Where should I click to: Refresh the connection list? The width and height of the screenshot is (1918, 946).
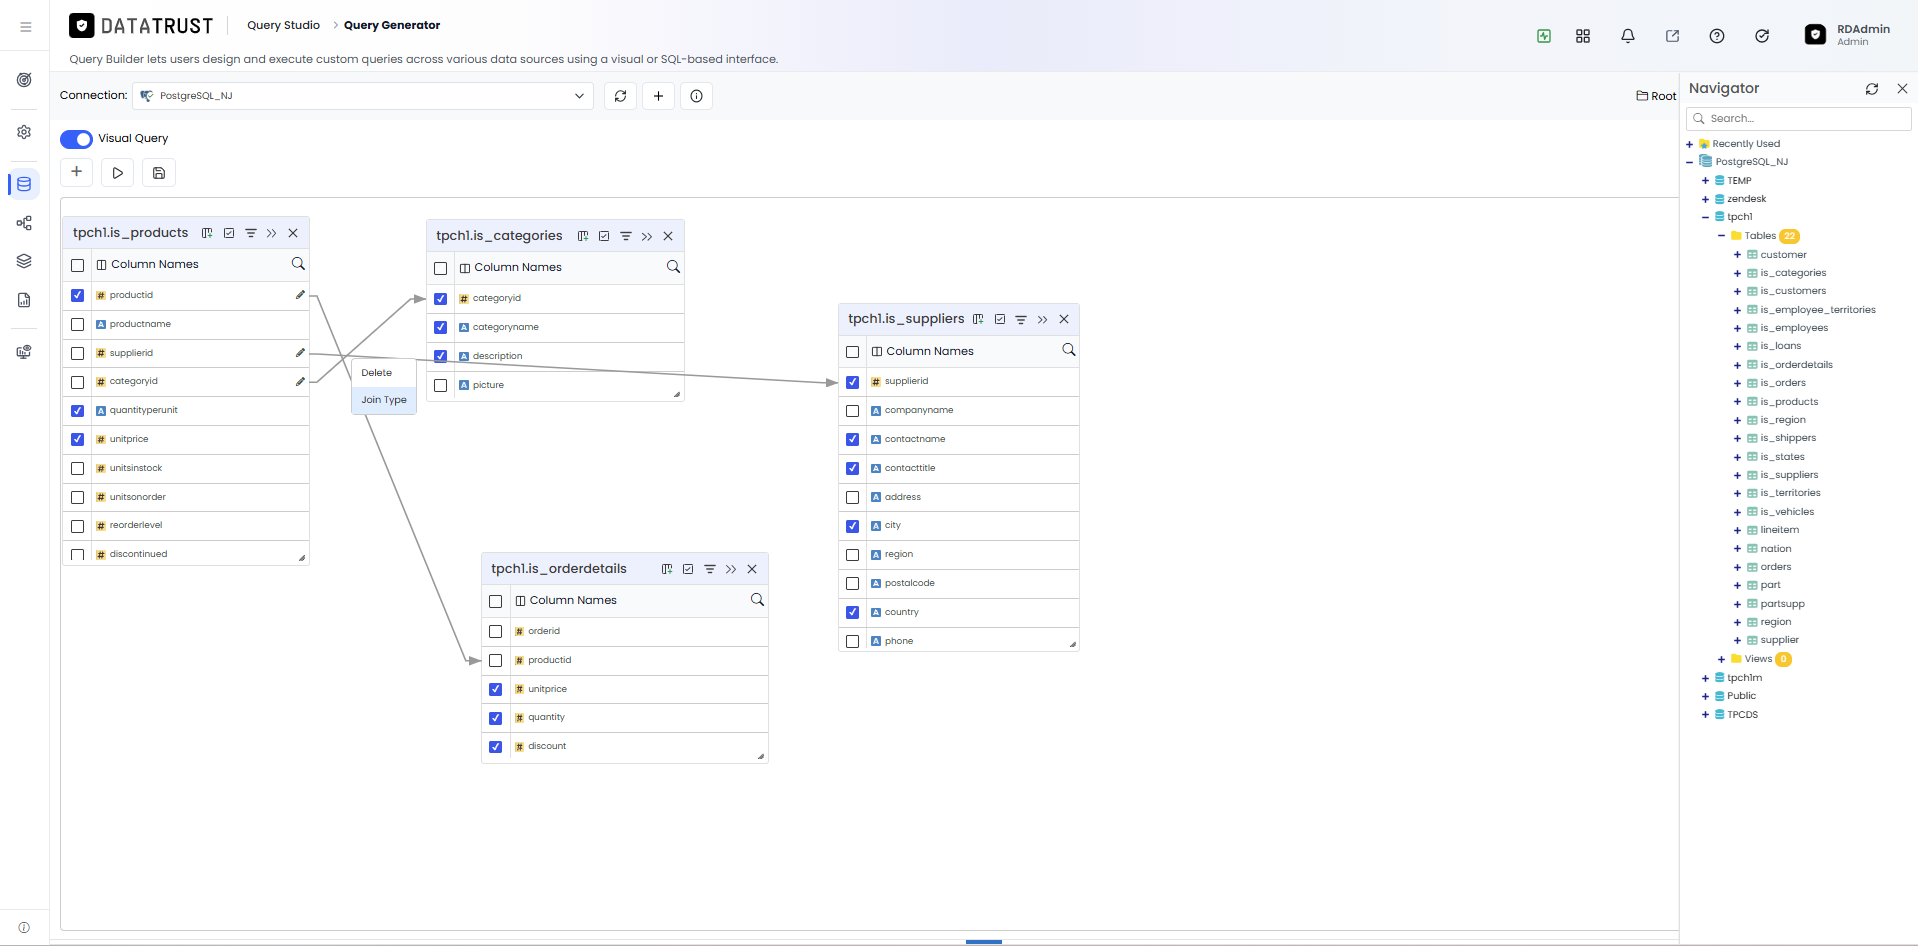(x=620, y=96)
